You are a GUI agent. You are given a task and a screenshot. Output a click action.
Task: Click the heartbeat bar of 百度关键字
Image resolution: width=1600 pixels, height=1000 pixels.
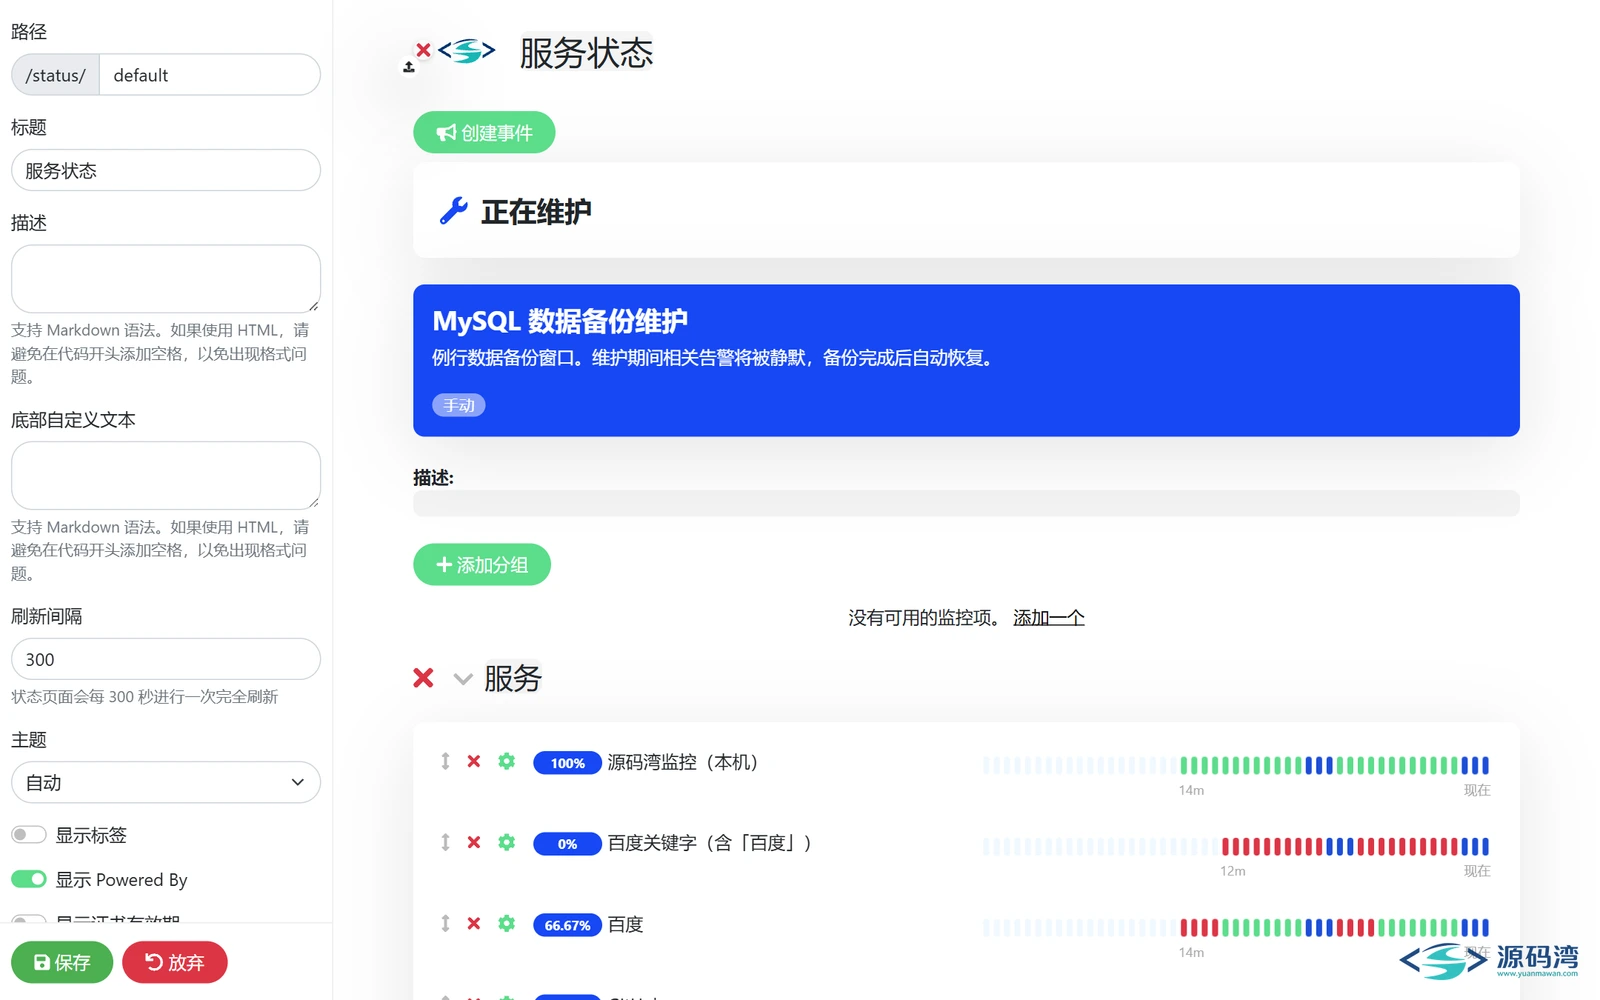(x=1236, y=846)
